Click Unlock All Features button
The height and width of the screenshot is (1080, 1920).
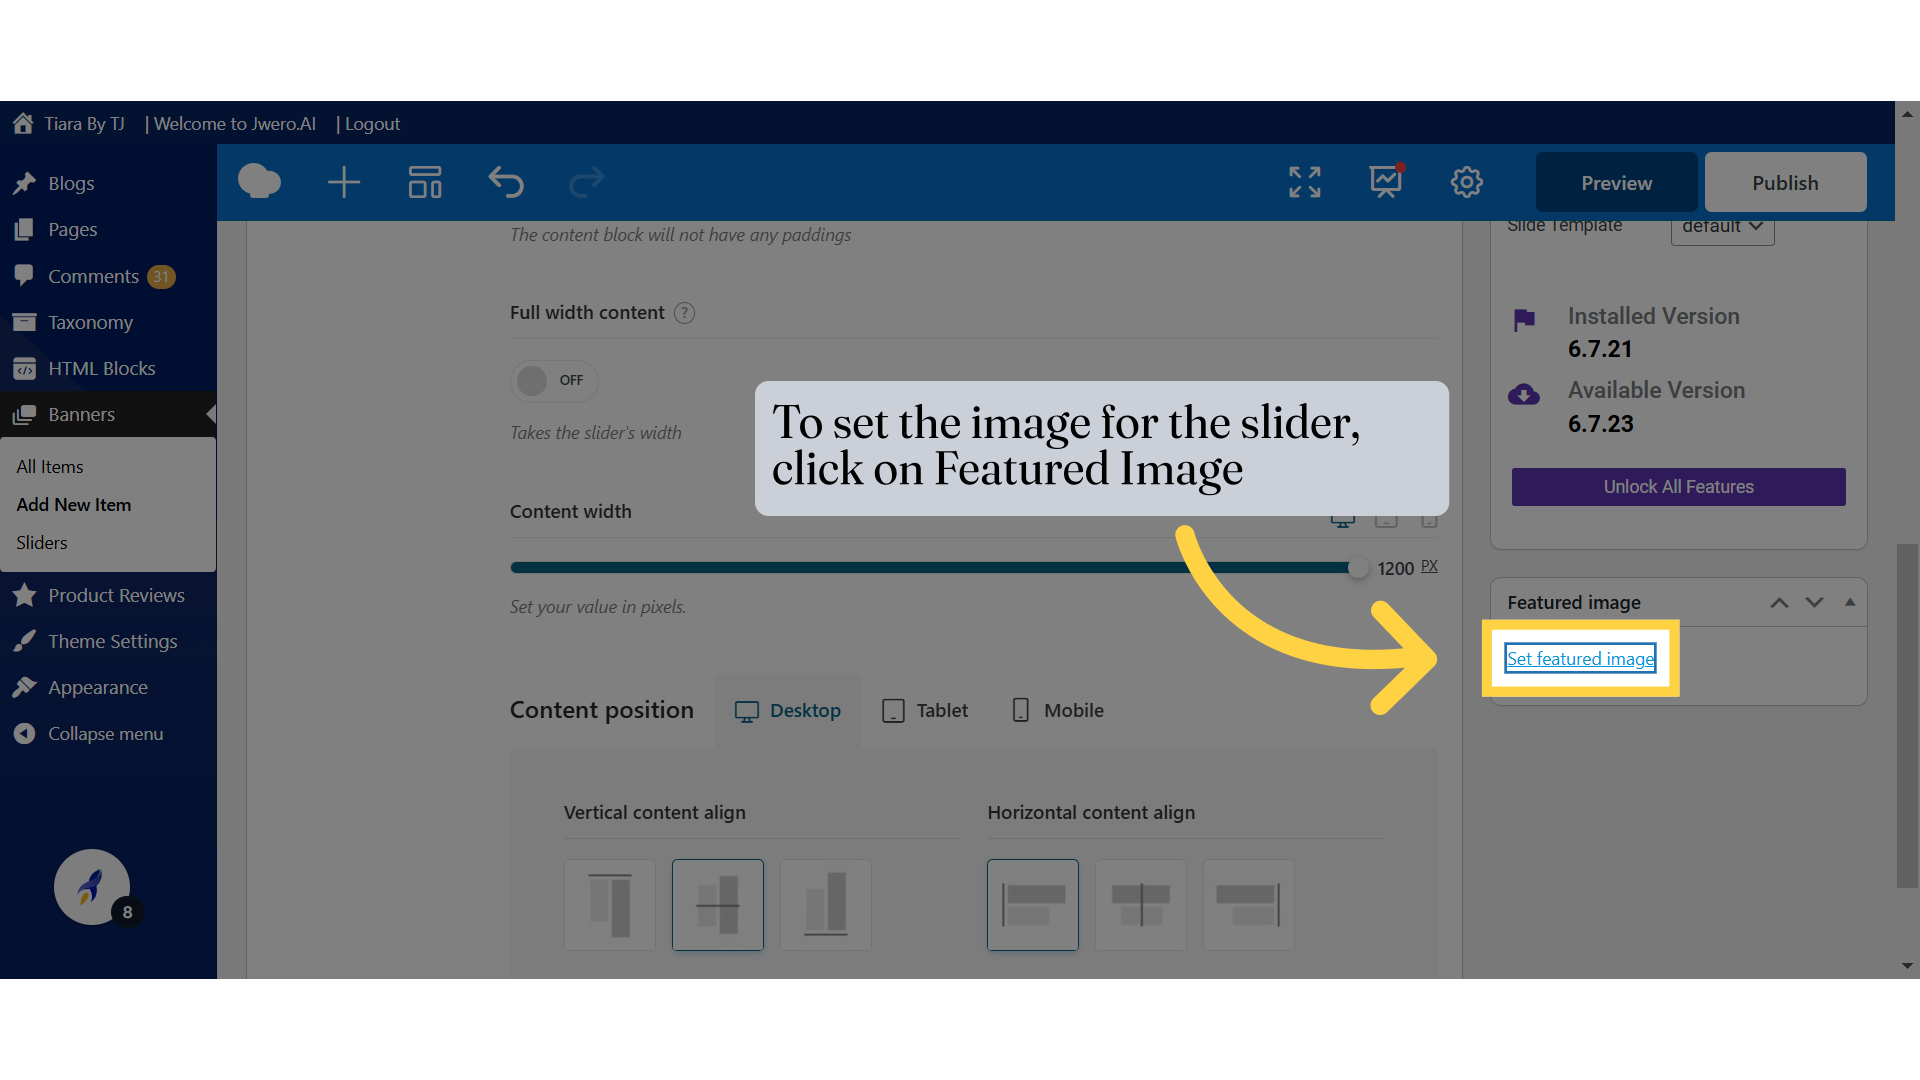1679,487
